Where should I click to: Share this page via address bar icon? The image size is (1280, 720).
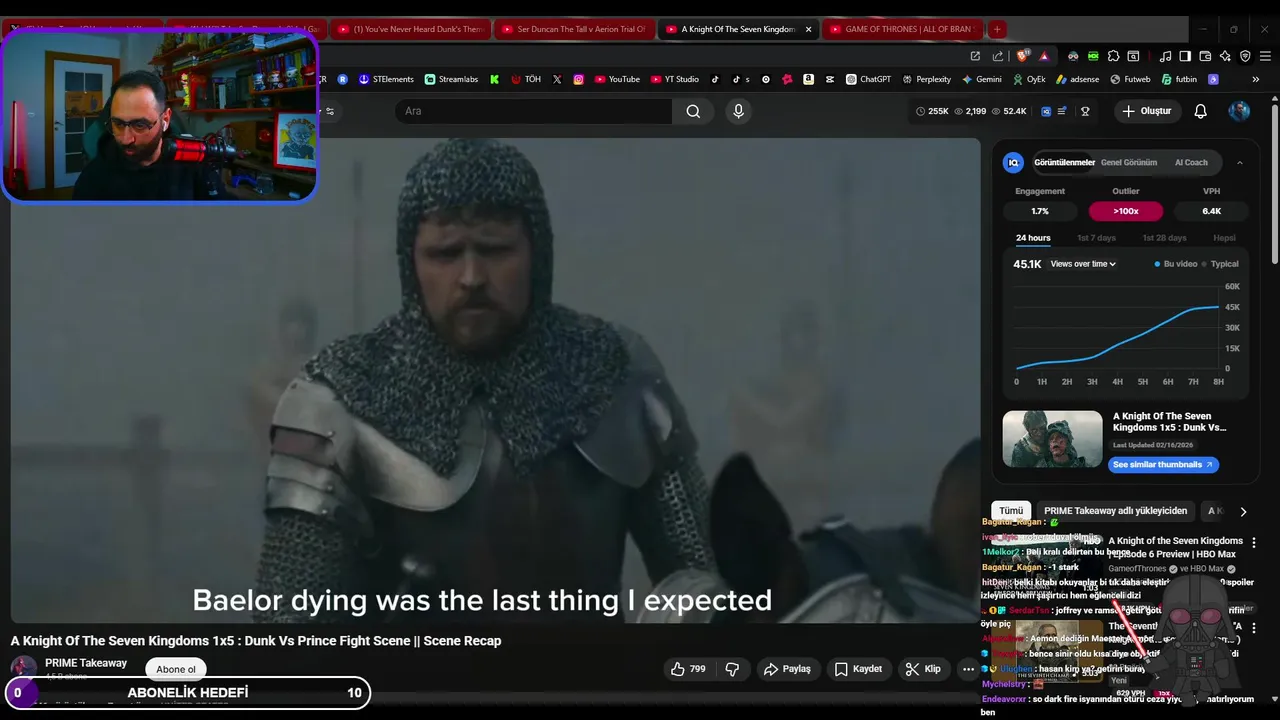997,56
